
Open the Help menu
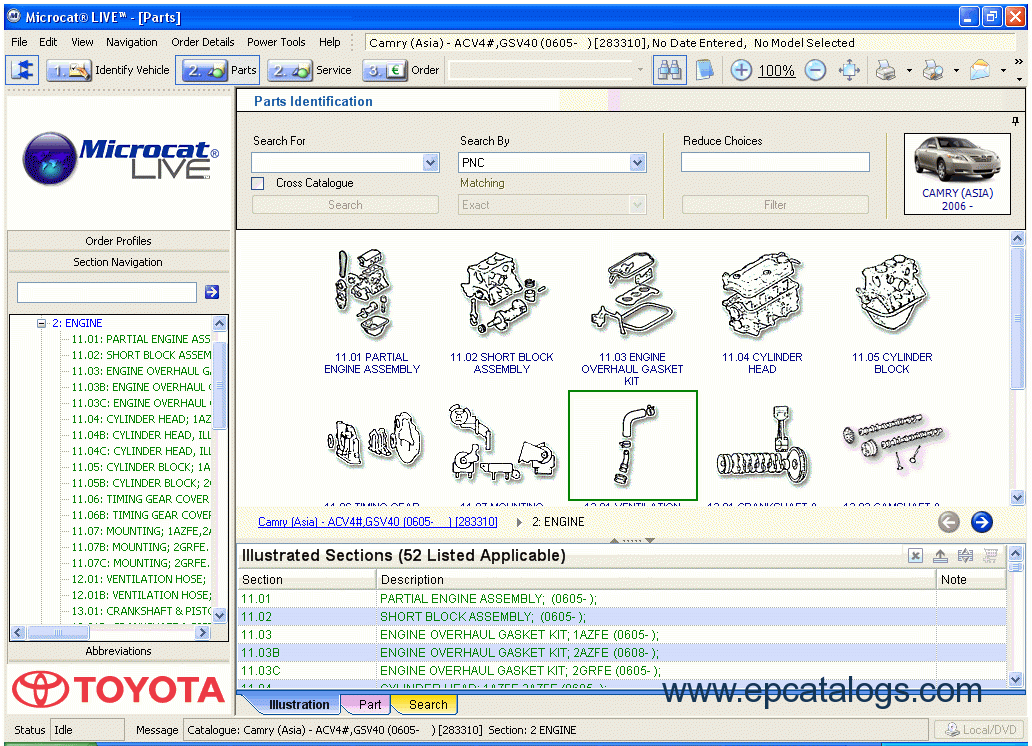(x=330, y=42)
